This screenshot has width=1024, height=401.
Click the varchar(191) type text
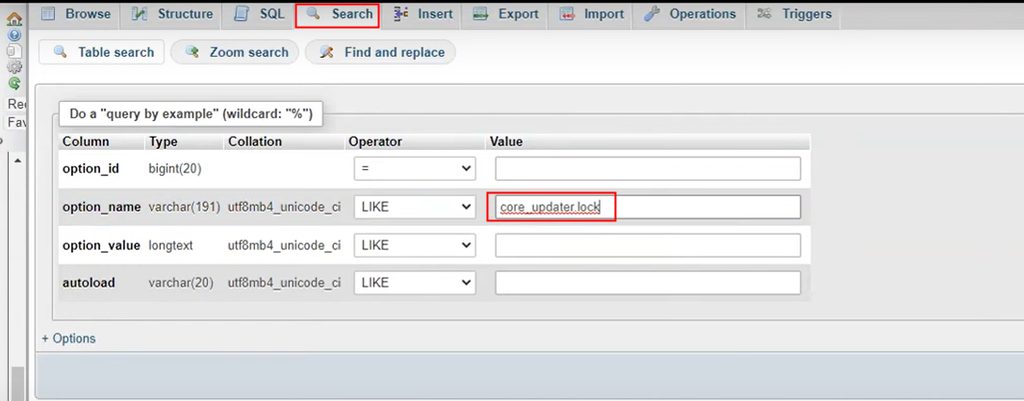pyautogui.click(x=185, y=207)
